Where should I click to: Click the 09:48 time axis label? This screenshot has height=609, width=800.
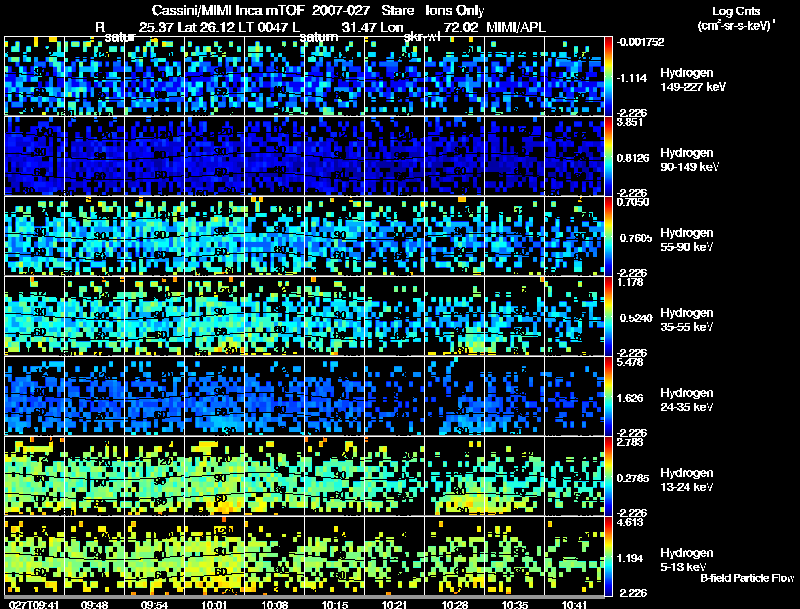(x=94, y=605)
